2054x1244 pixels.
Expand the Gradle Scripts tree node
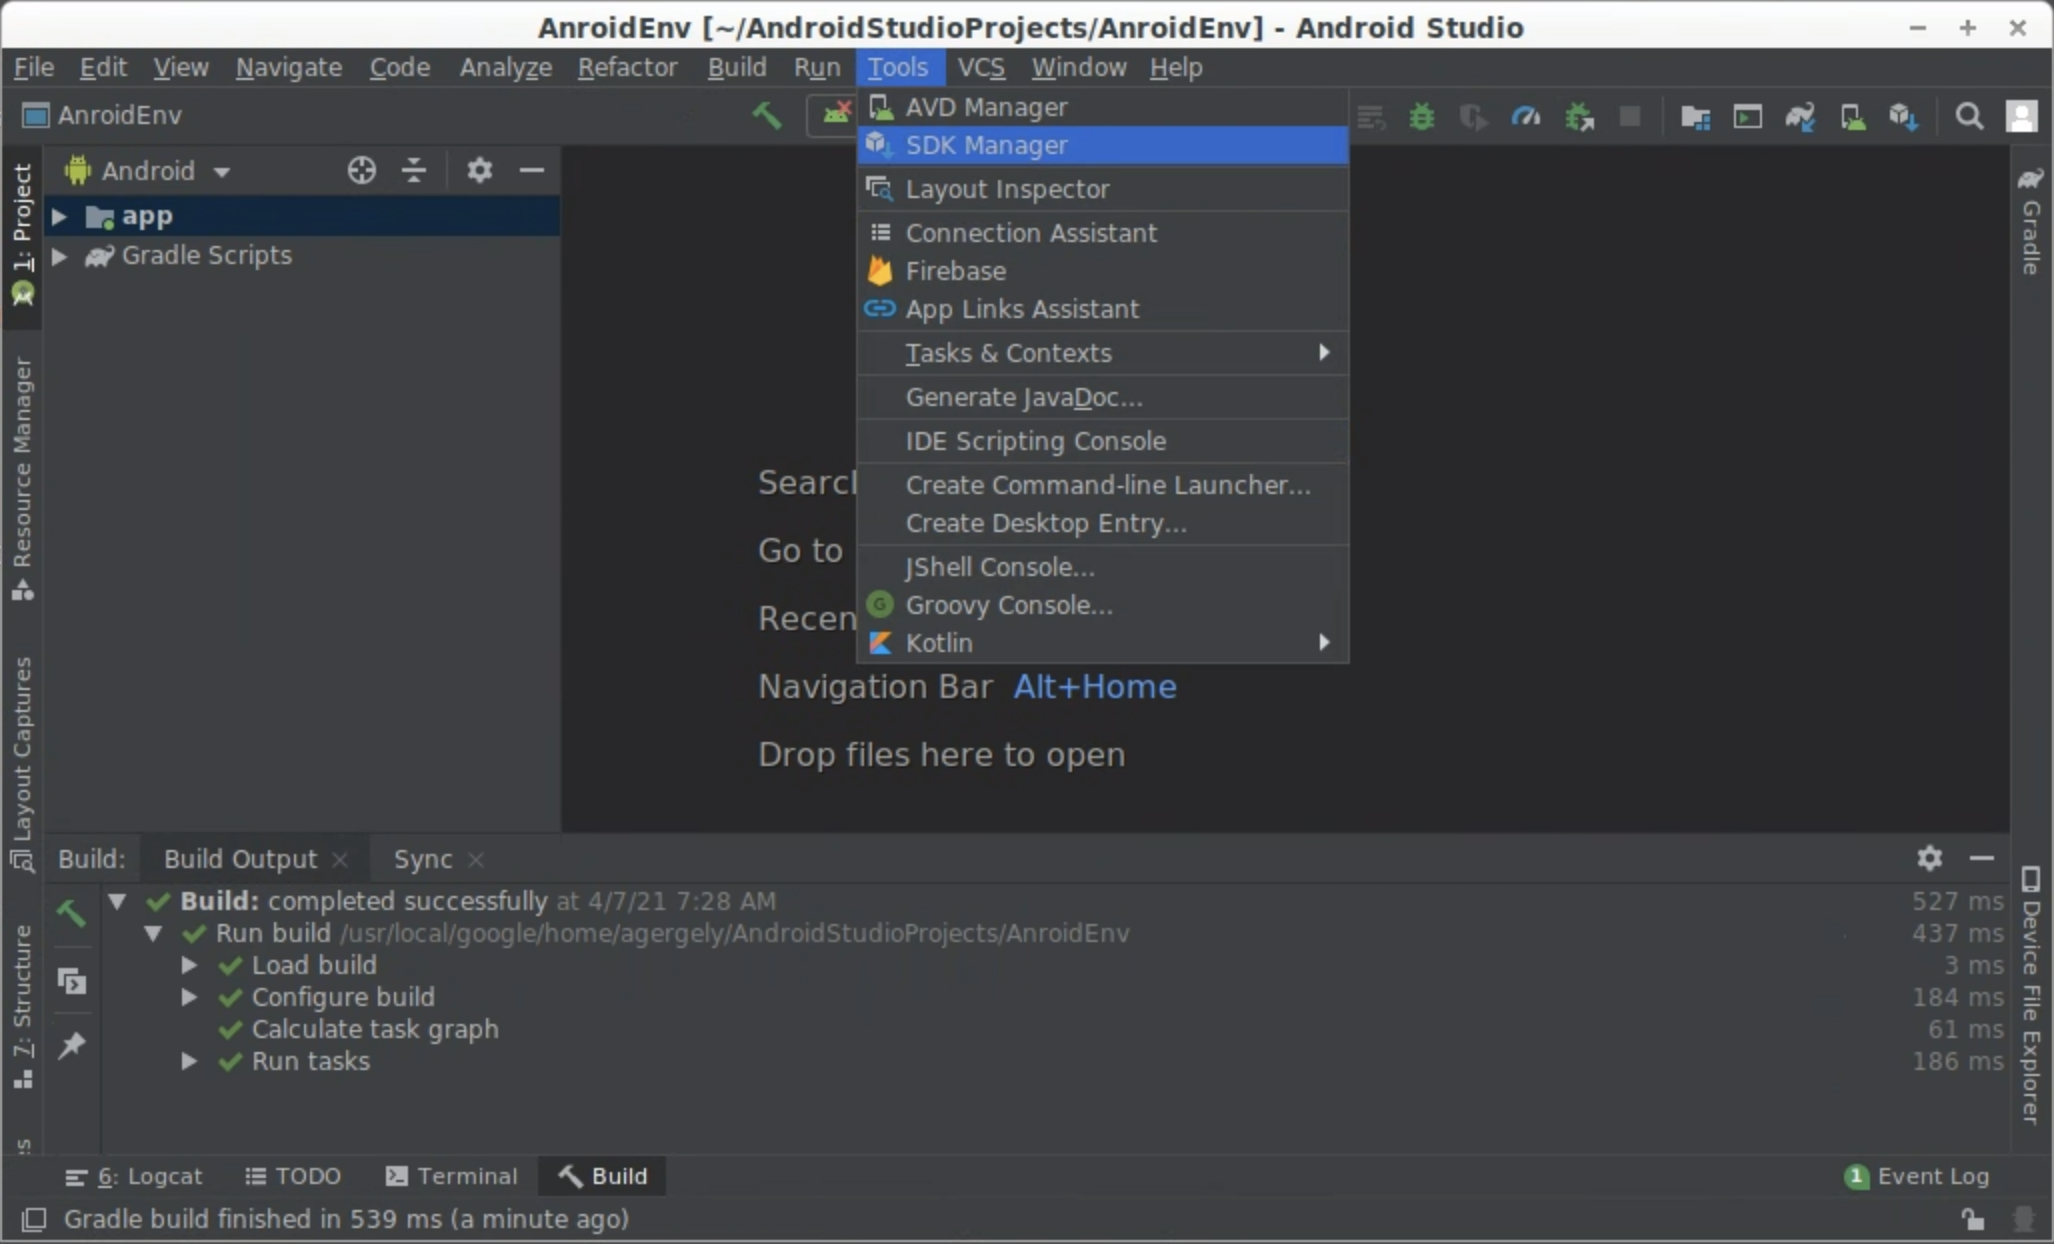click(59, 256)
